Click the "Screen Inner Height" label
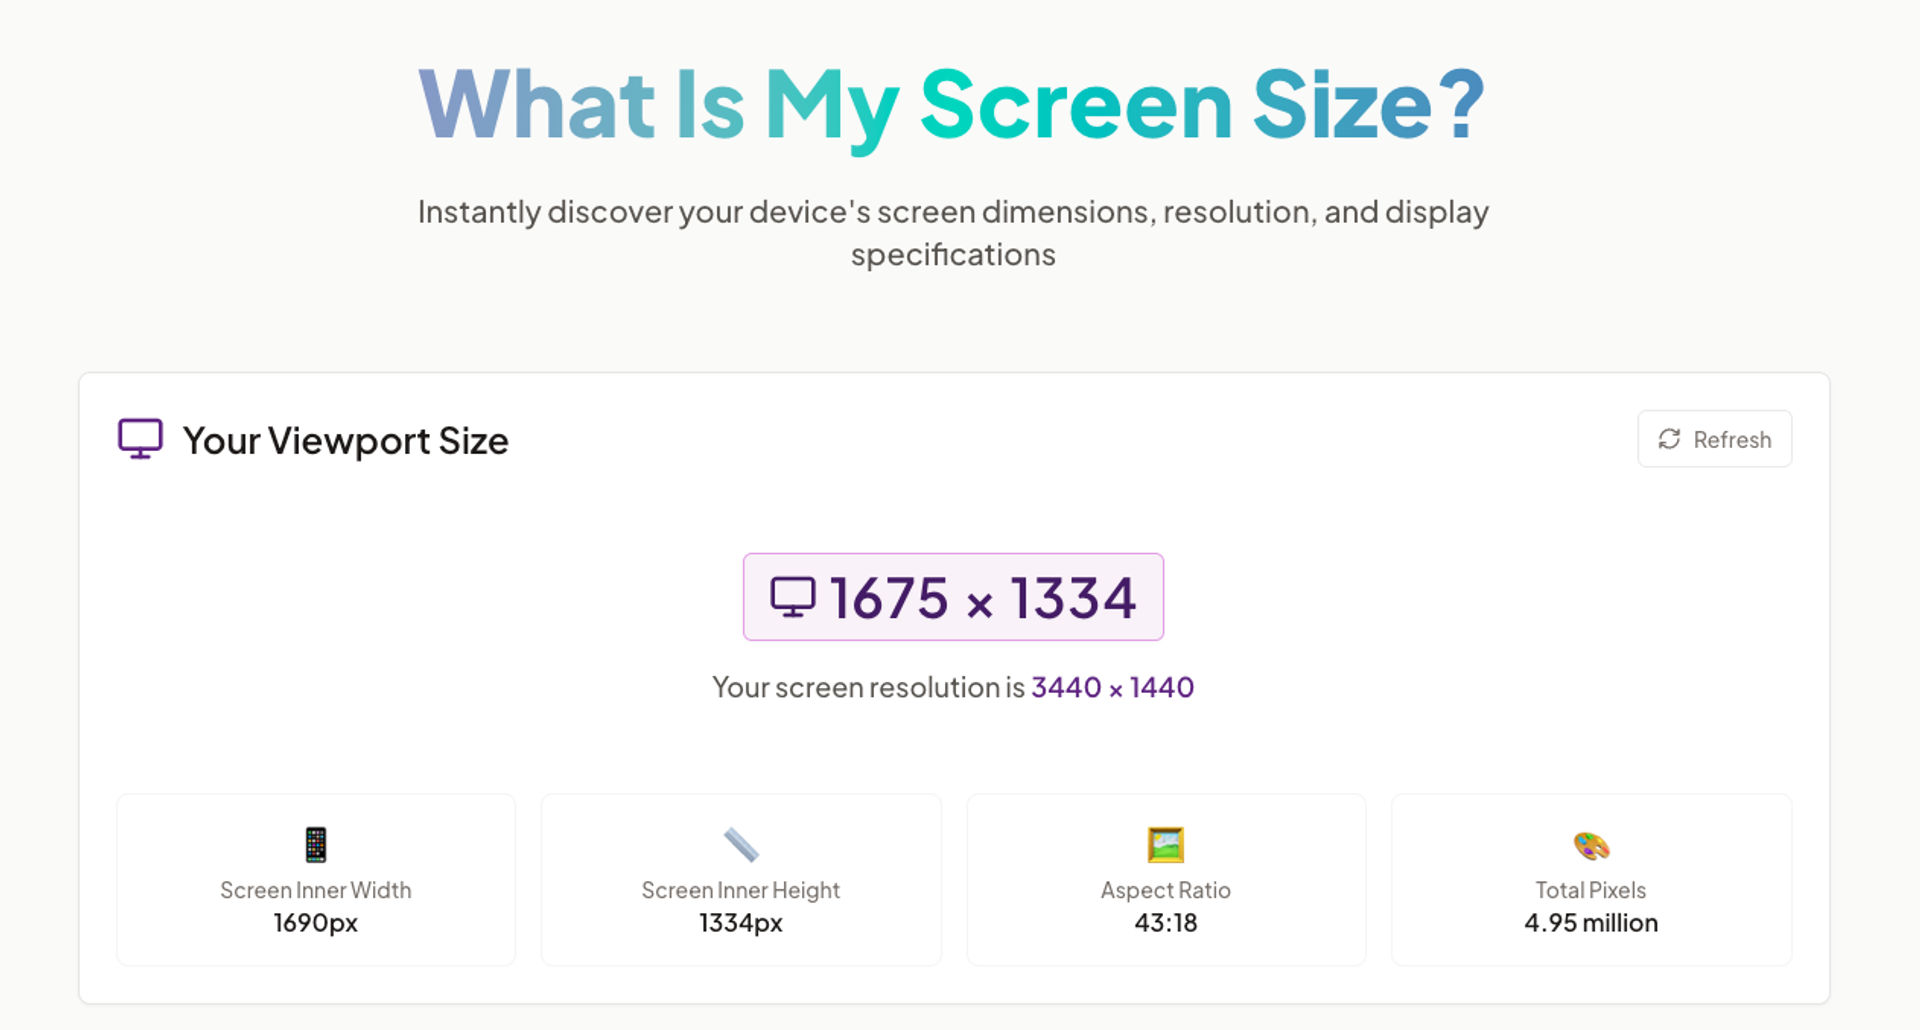Screen dimensions: 1920x1030 point(741,890)
